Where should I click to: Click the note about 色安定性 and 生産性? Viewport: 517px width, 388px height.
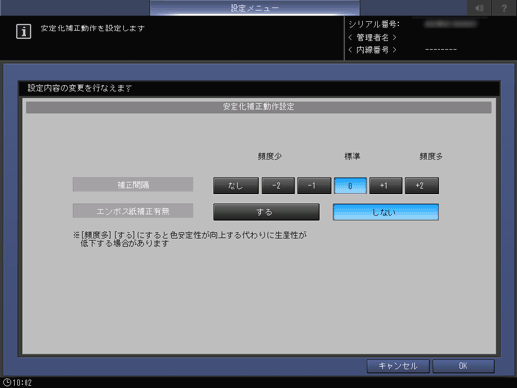[x=190, y=239]
